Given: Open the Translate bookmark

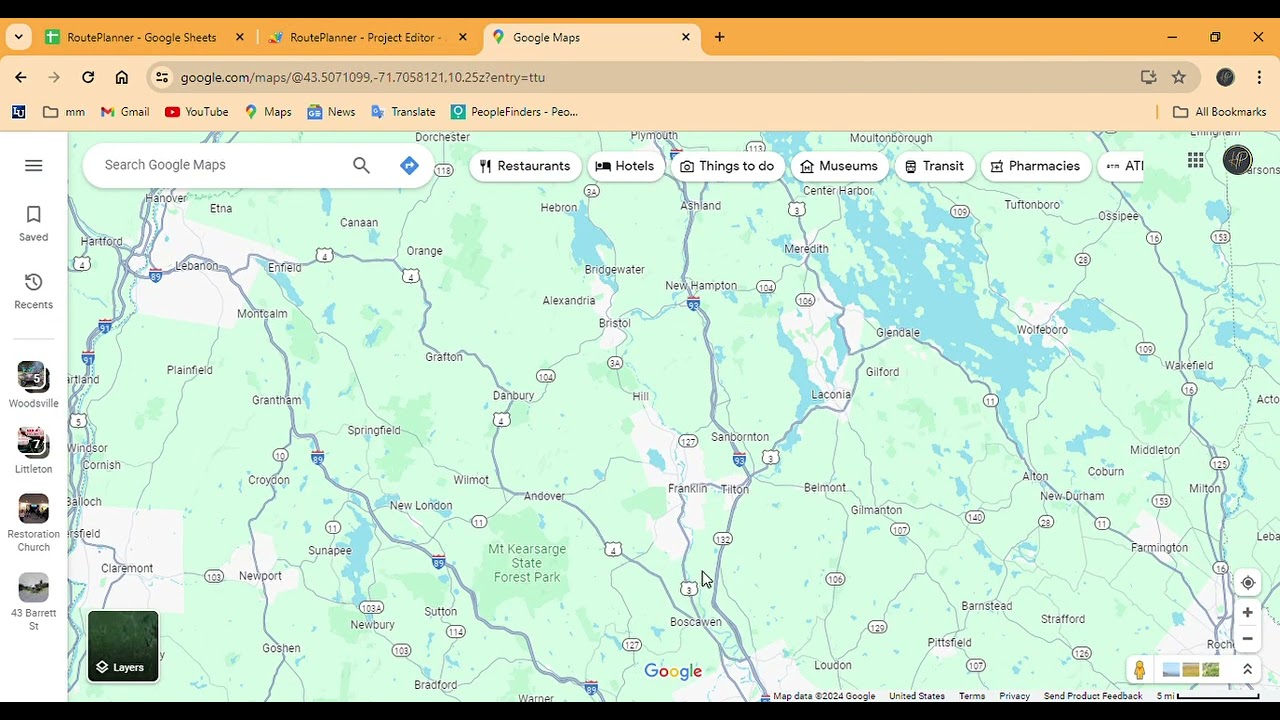Looking at the screenshot, I should click(403, 112).
